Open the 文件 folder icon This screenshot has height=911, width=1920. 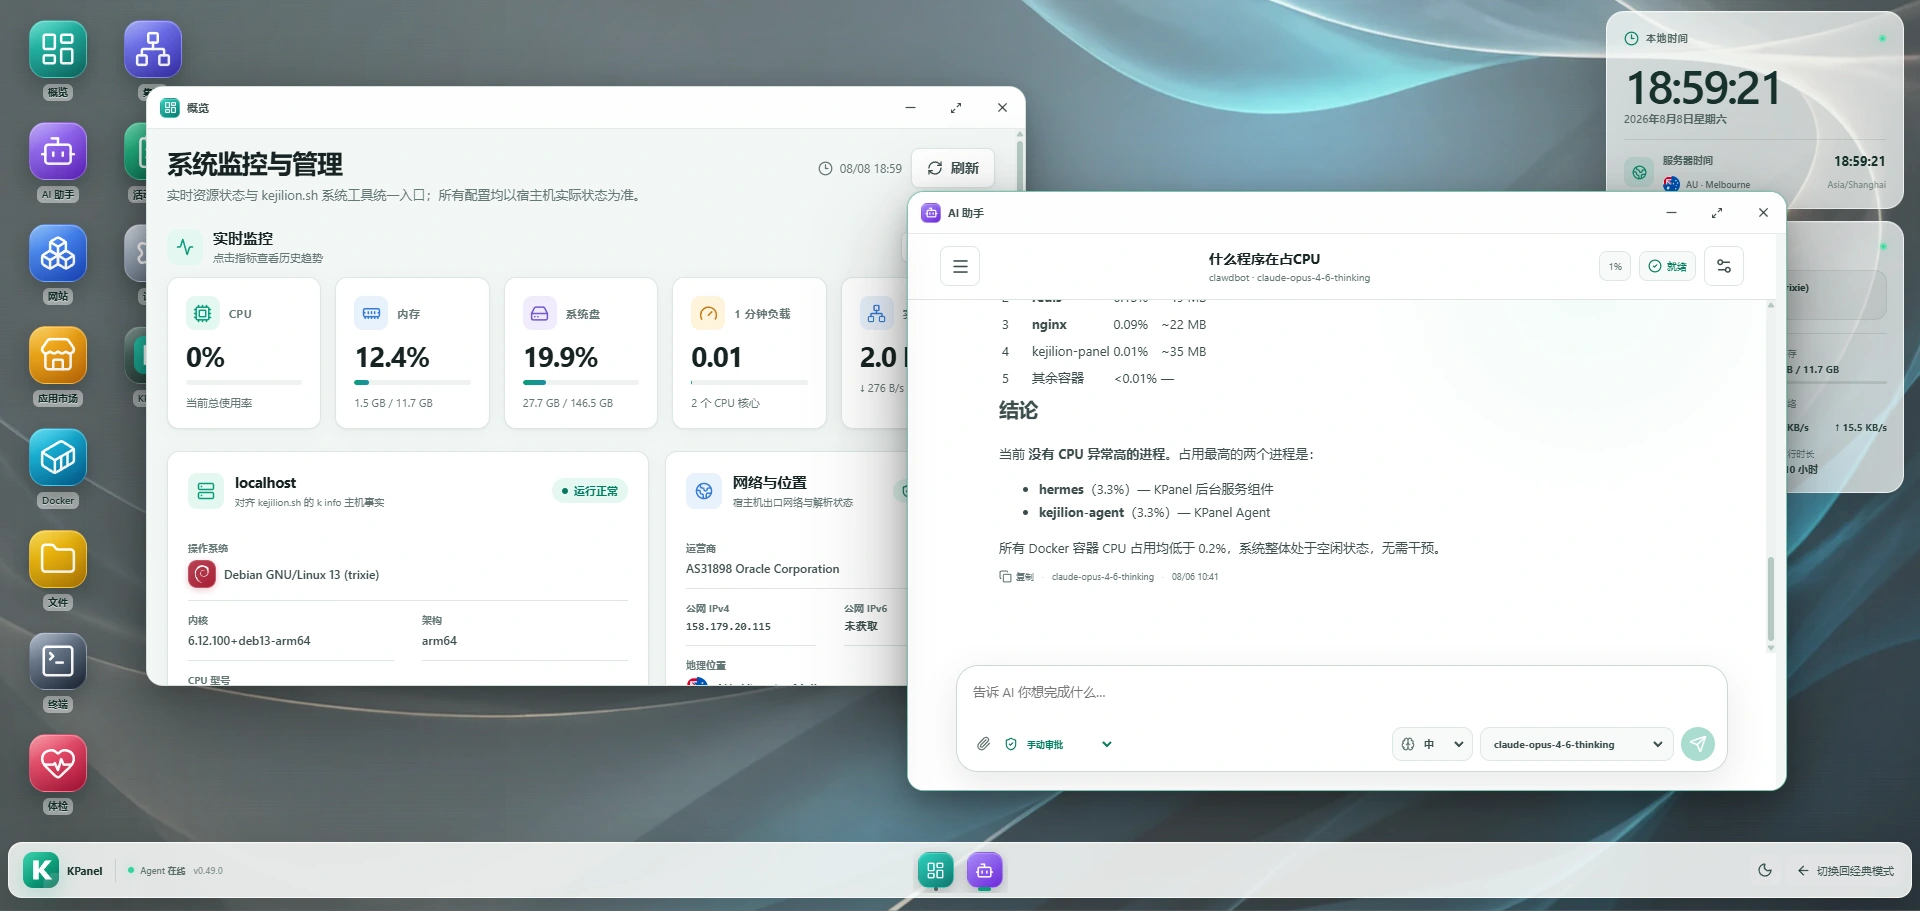tap(58, 560)
